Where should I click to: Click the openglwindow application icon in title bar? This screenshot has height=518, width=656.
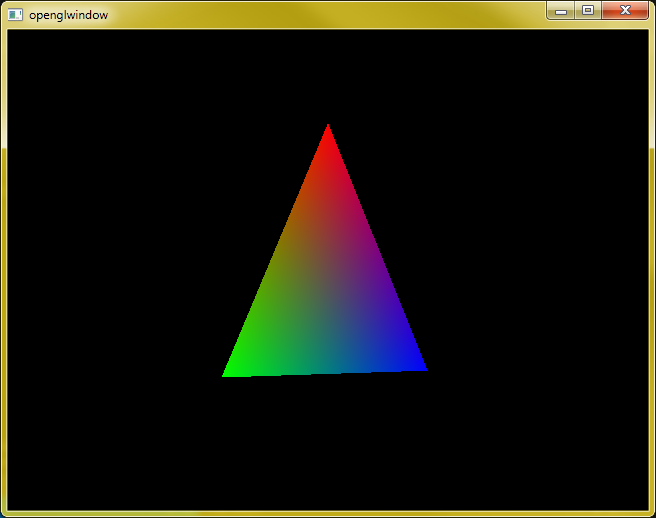click(15, 15)
